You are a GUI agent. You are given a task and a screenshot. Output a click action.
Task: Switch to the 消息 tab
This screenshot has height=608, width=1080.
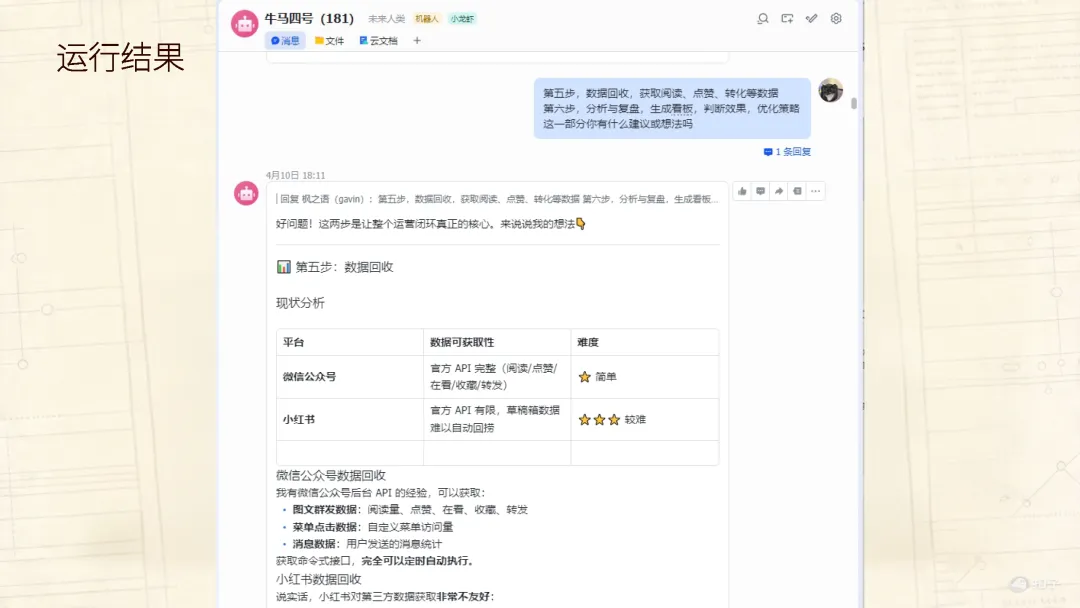click(x=285, y=41)
